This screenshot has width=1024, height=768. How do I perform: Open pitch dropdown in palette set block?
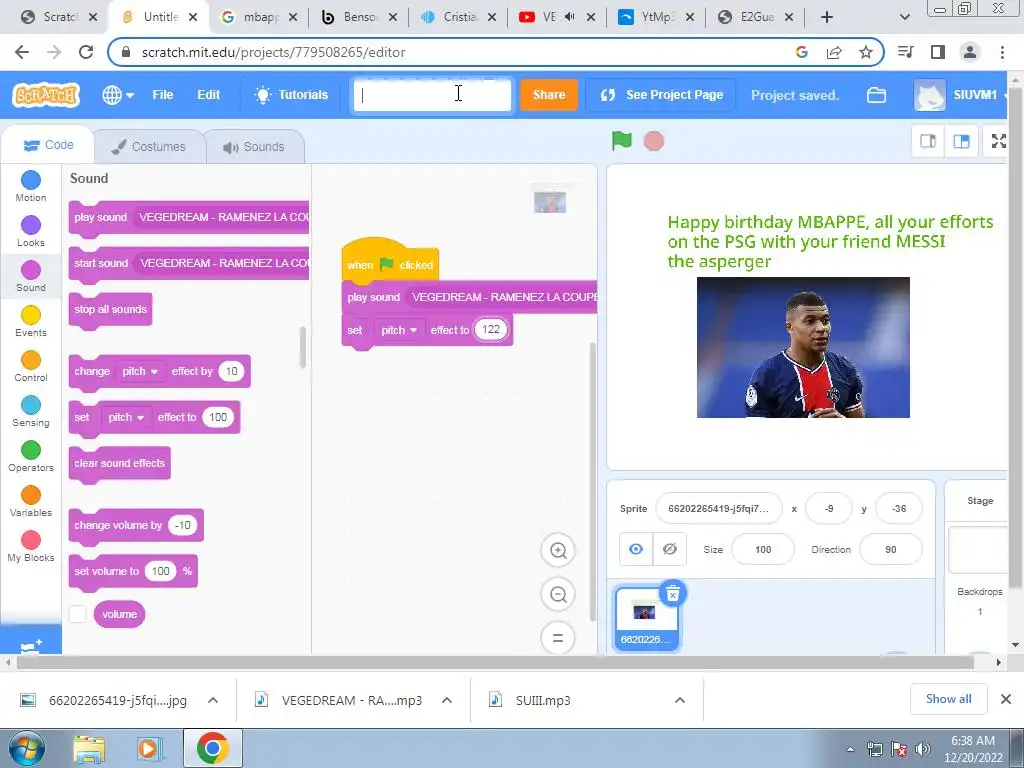point(126,417)
